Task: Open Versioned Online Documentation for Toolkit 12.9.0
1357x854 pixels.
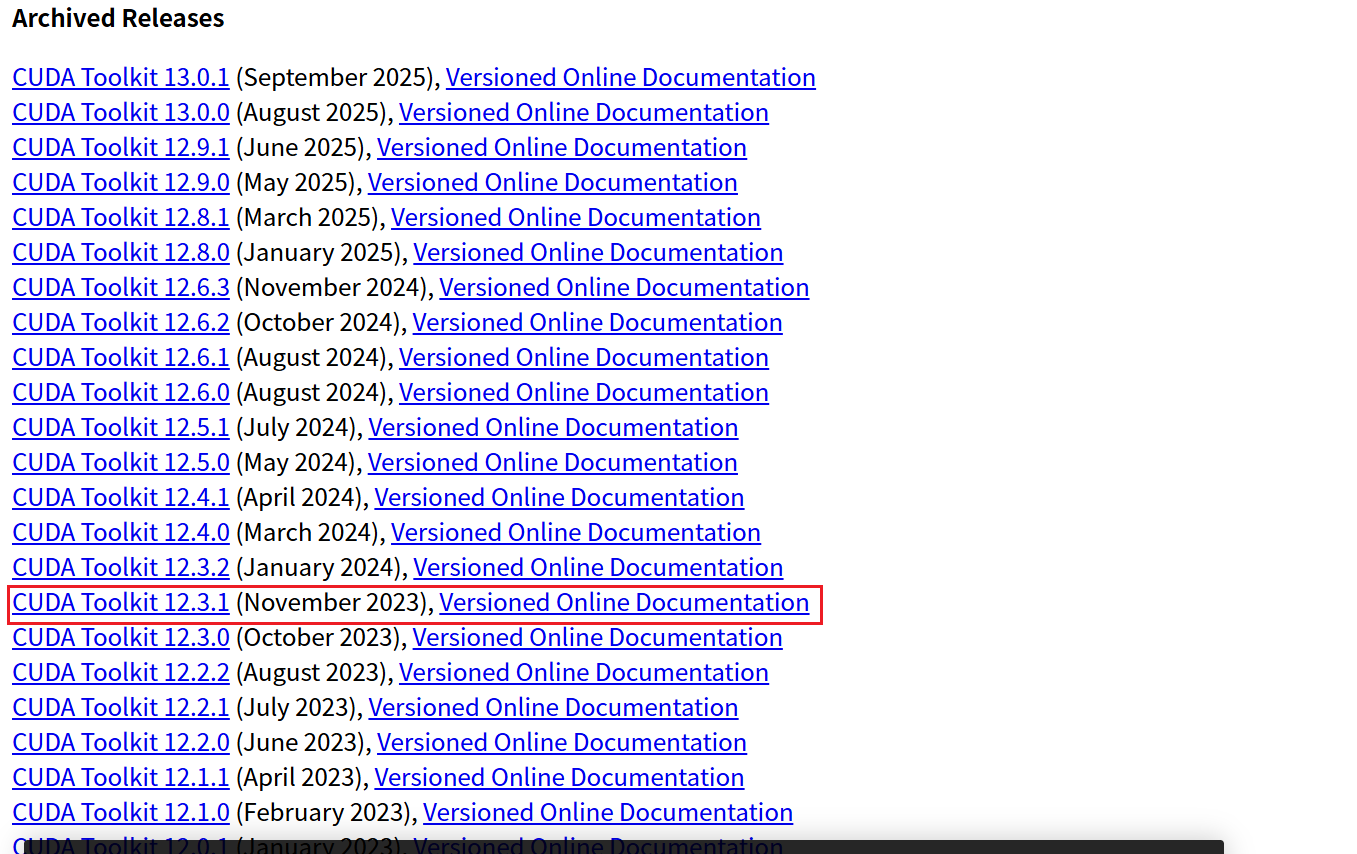Action: [553, 182]
